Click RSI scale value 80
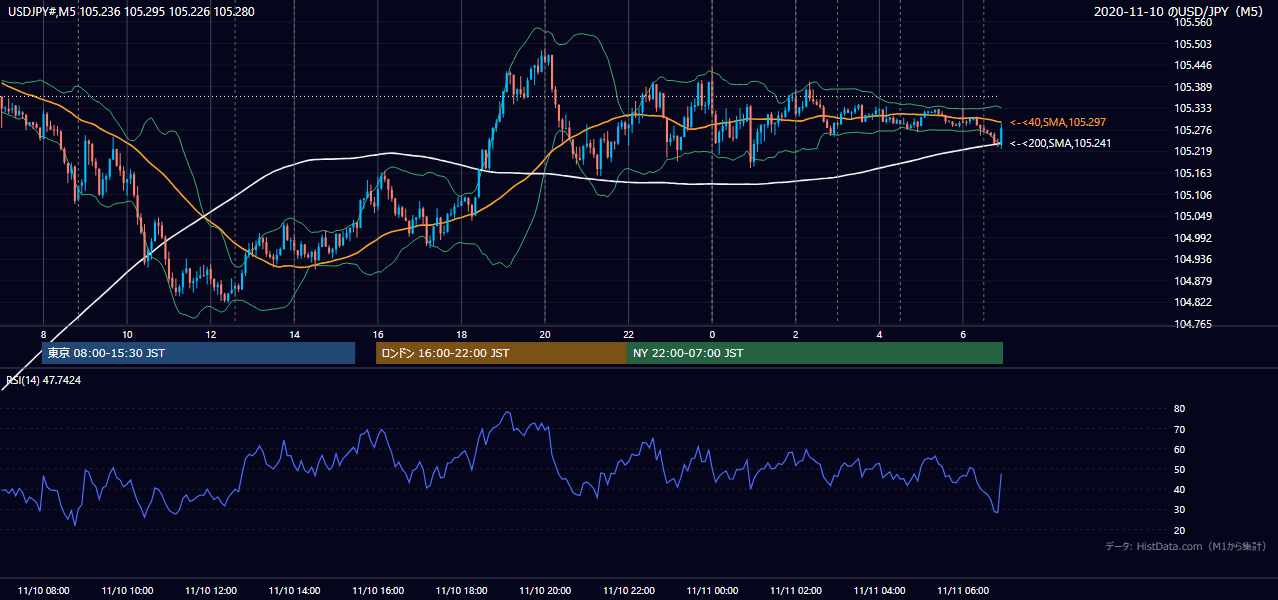The width and height of the screenshot is (1278, 600). click(1179, 409)
